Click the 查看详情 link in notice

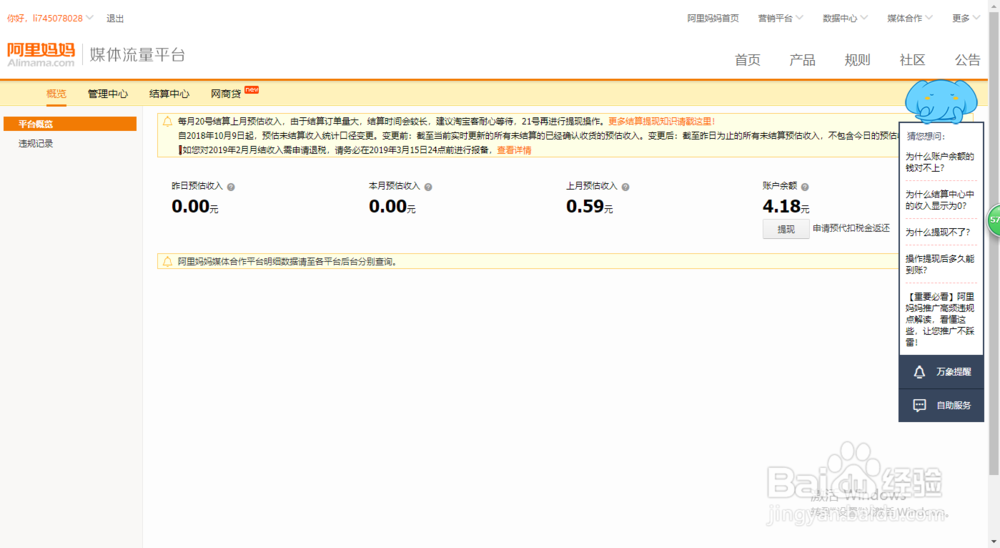514,150
